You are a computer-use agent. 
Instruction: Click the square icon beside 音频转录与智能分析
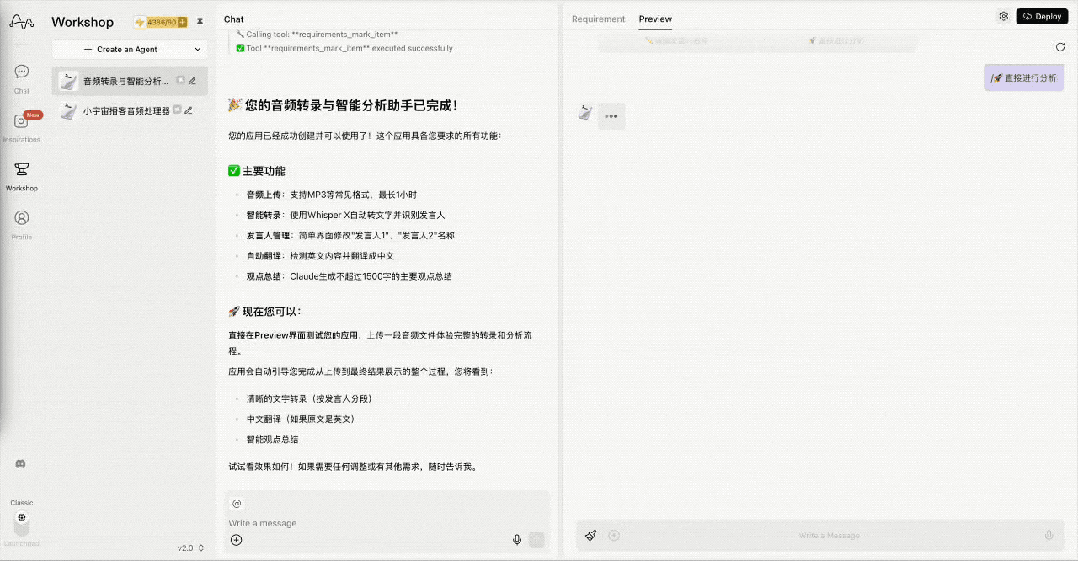(181, 80)
